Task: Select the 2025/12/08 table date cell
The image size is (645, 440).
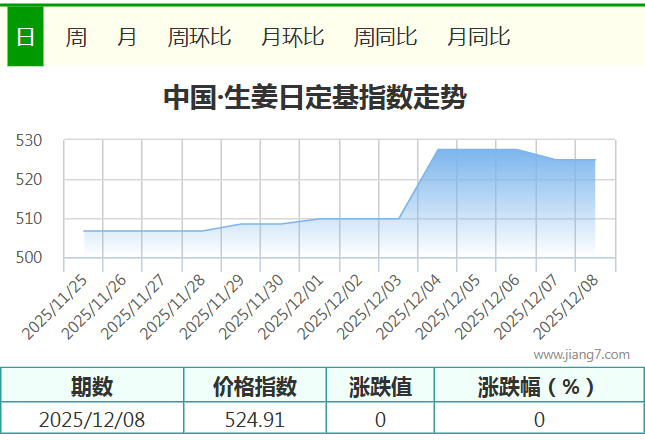Action: tap(92, 420)
